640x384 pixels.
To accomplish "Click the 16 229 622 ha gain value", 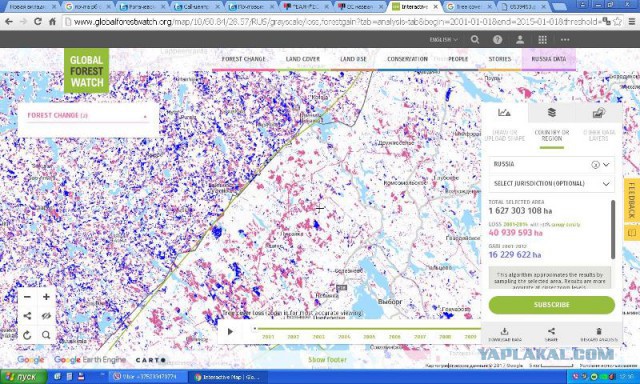I will tap(515, 255).
